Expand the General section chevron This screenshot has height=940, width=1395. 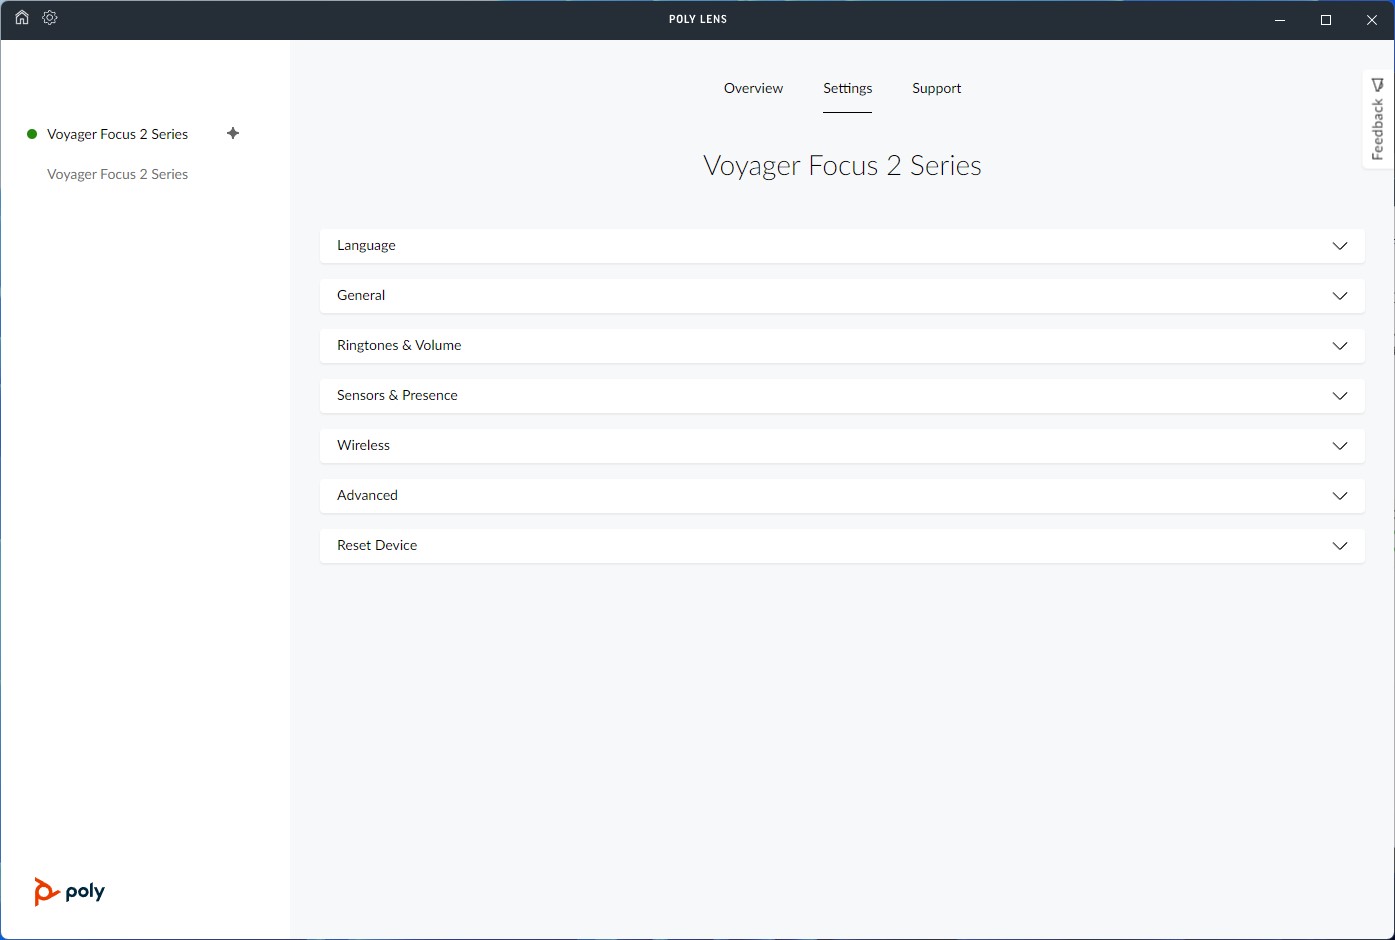(1340, 296)
